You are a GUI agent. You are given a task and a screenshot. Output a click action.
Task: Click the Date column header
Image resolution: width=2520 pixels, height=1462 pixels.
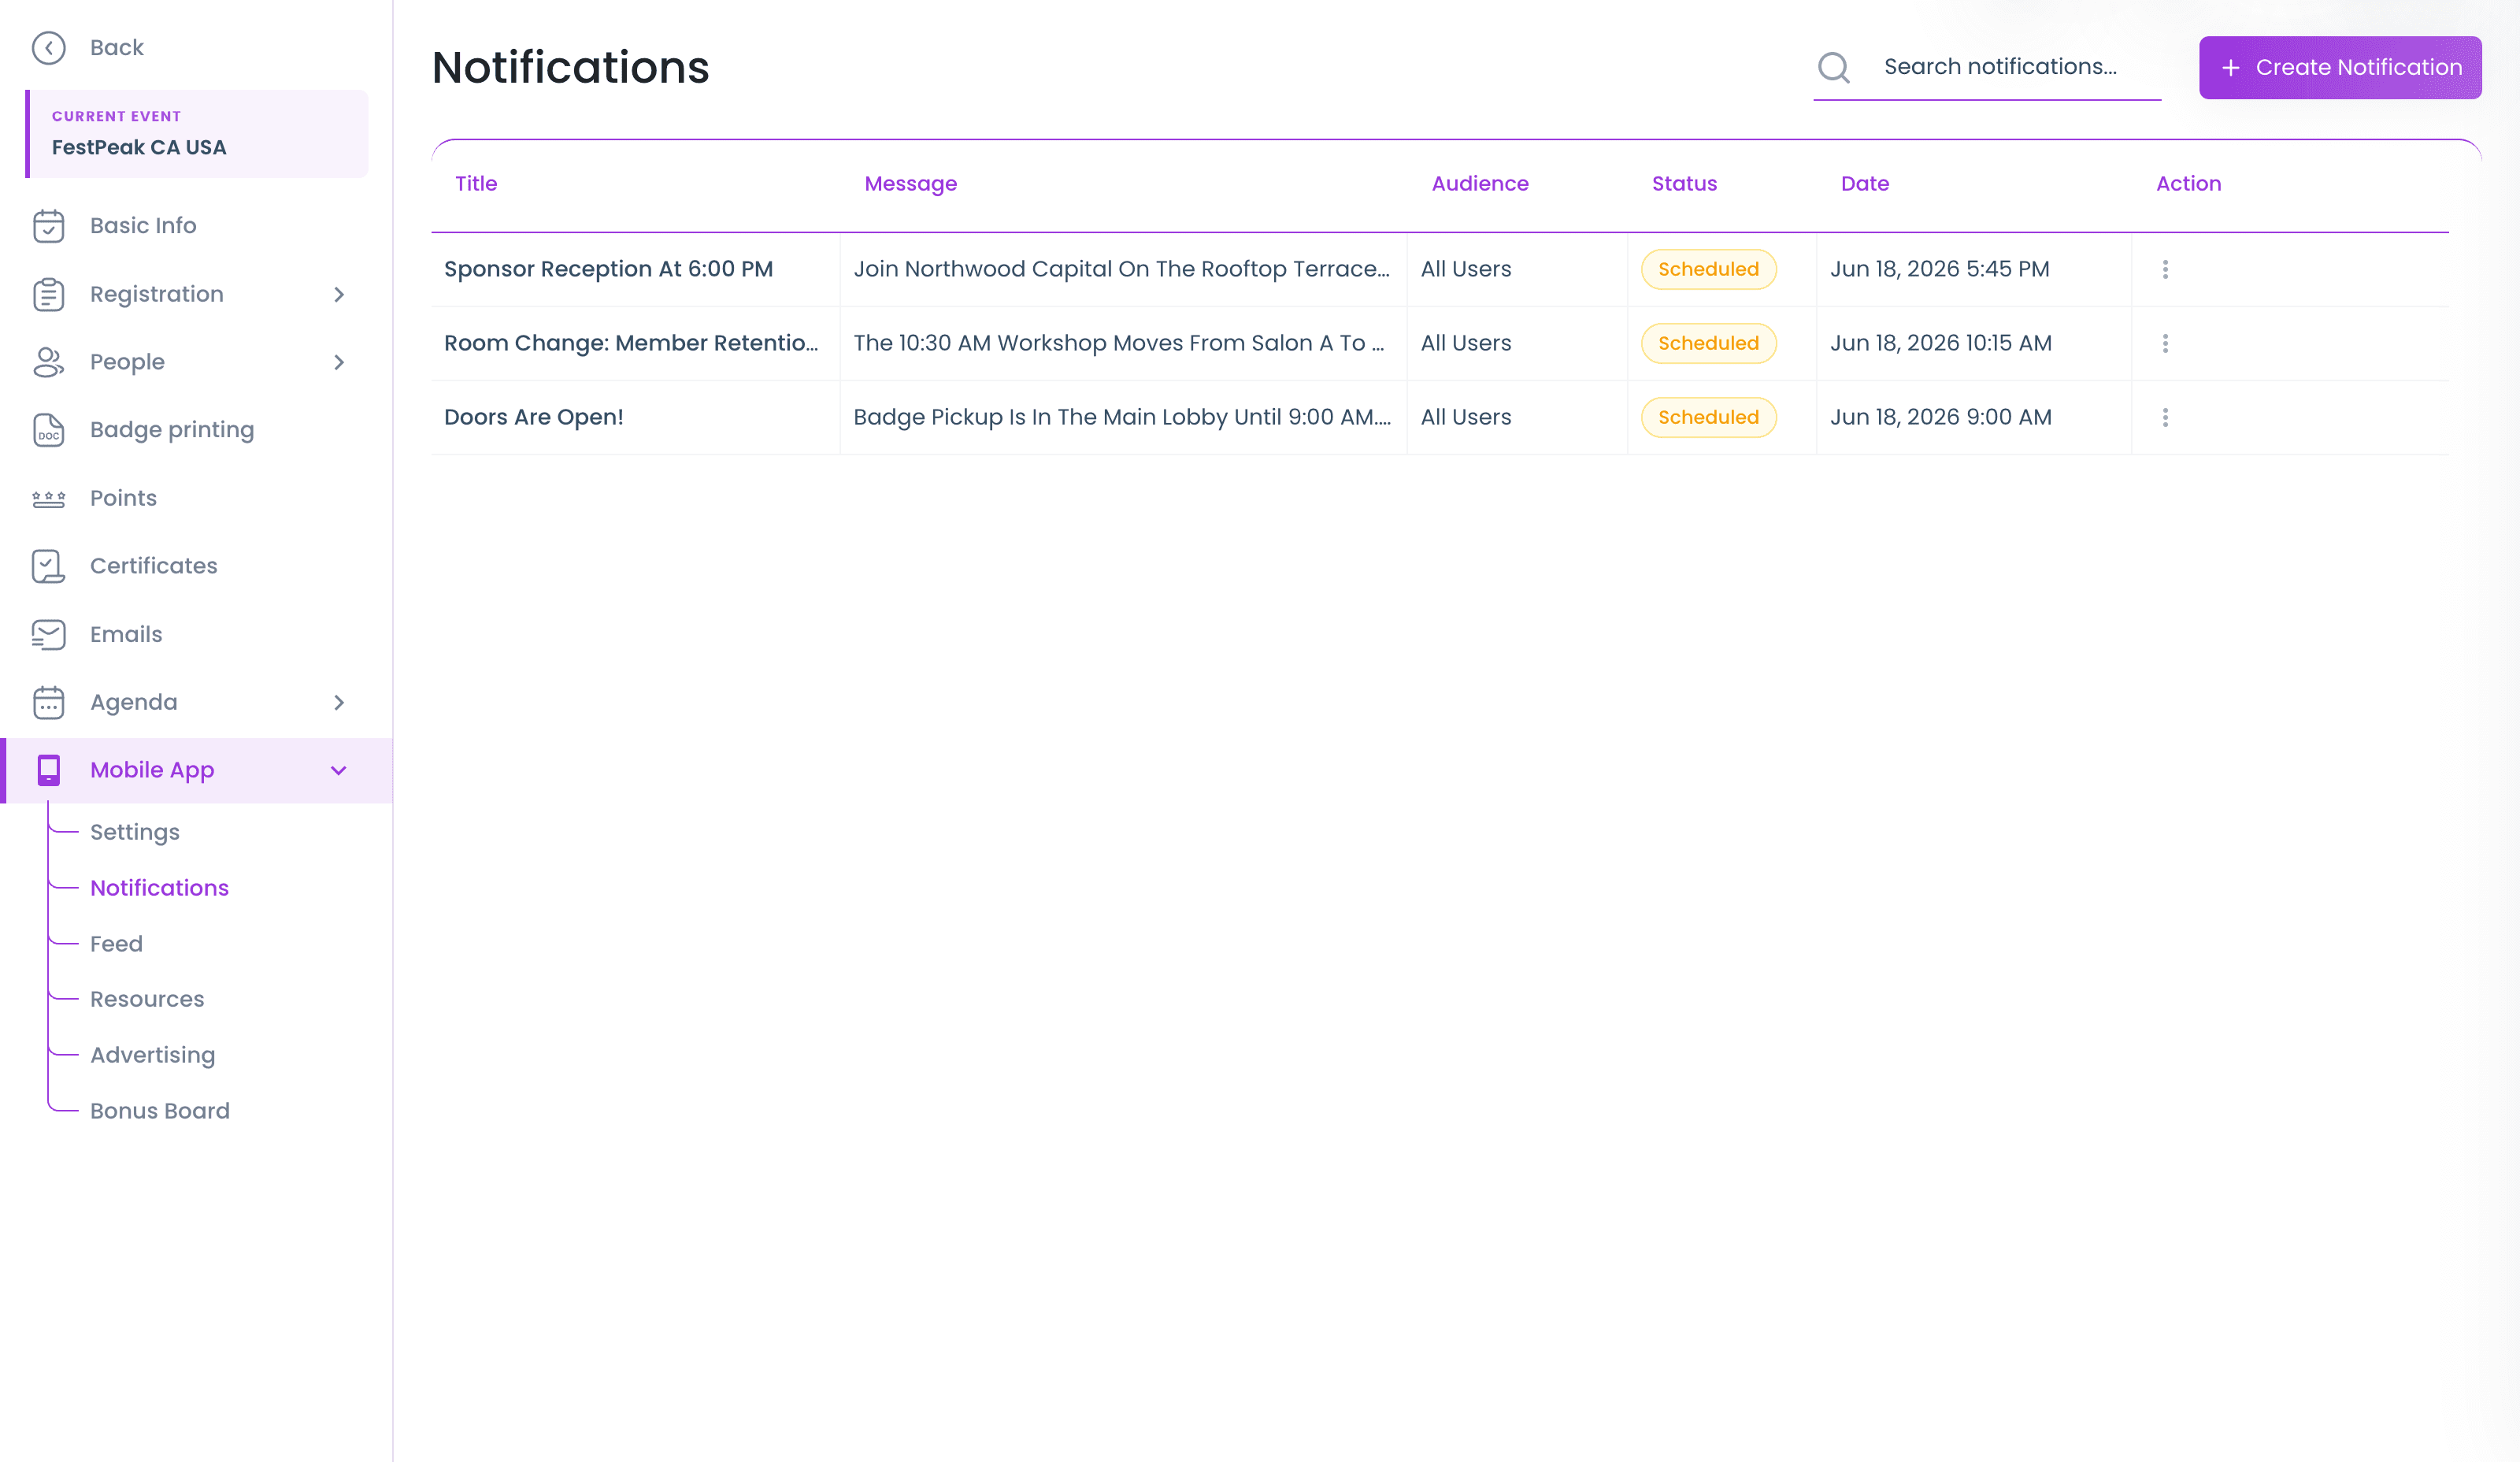[1865, 184]
